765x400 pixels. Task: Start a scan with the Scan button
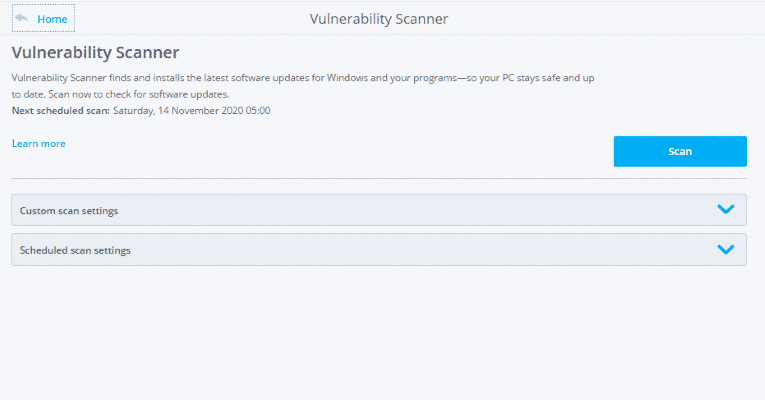[680, 151]
